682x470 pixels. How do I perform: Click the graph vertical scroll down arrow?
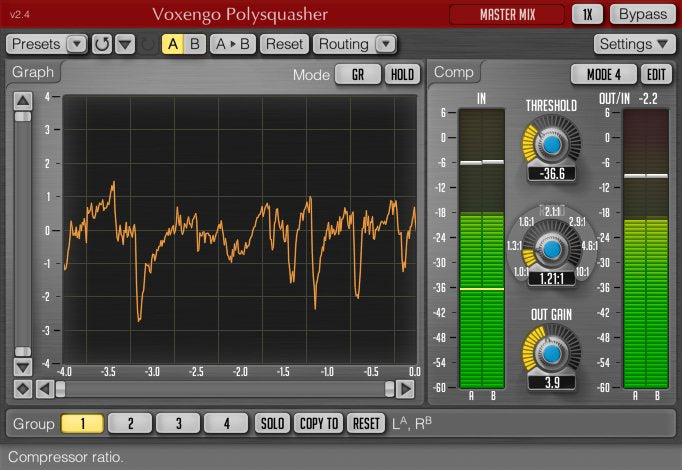(x=23, y=367)
